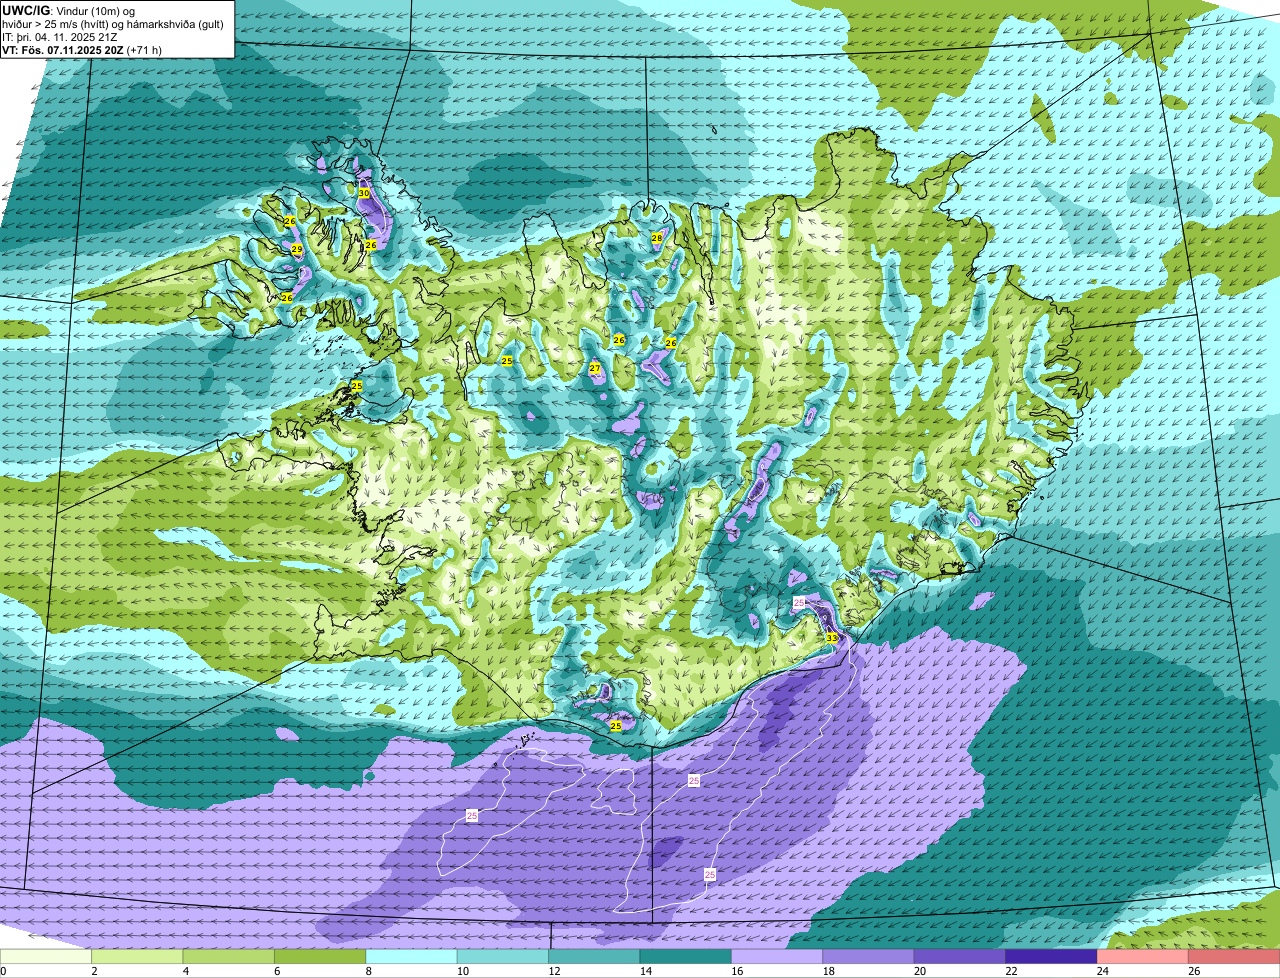Viewport: 1280px width, 978px height.
Task: Click the yellow '33' max gust marker
Action: [x=832, y=637]
